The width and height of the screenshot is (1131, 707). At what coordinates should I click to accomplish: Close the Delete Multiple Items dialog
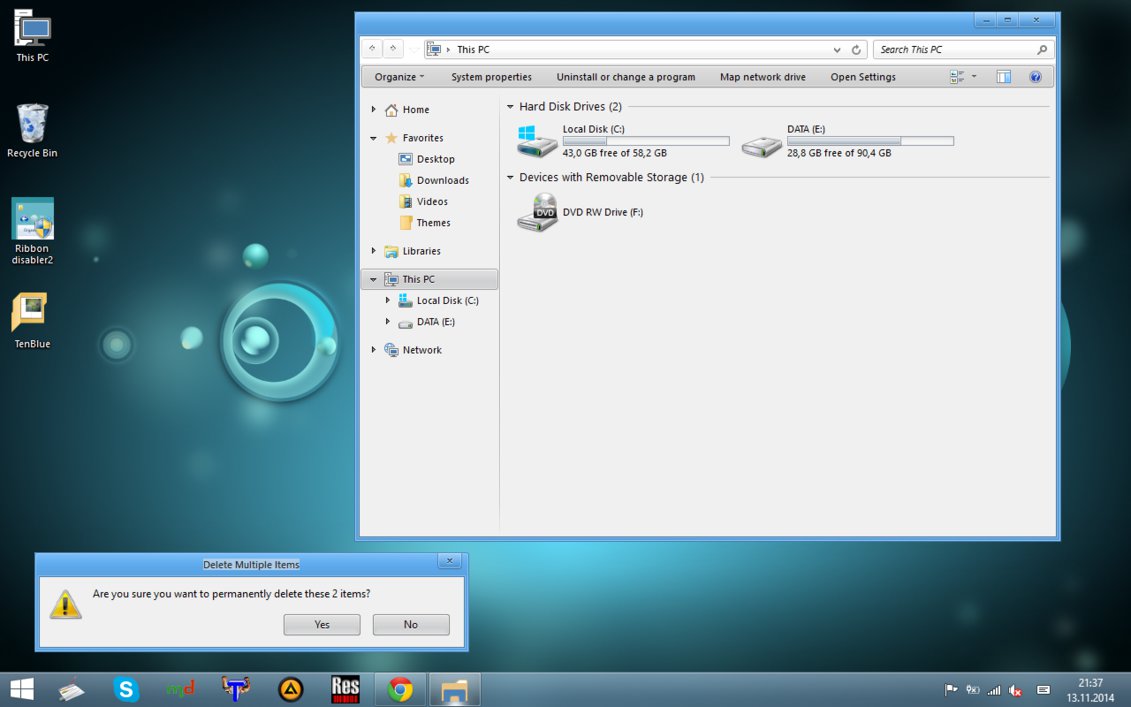pos(449,561)
